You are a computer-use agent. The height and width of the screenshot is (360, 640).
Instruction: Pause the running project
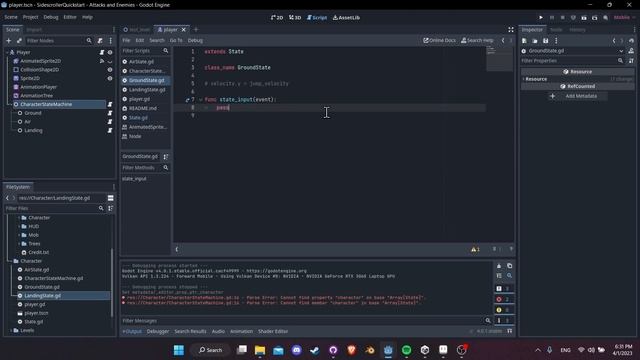pyautogui.click(x=552, y=18)
